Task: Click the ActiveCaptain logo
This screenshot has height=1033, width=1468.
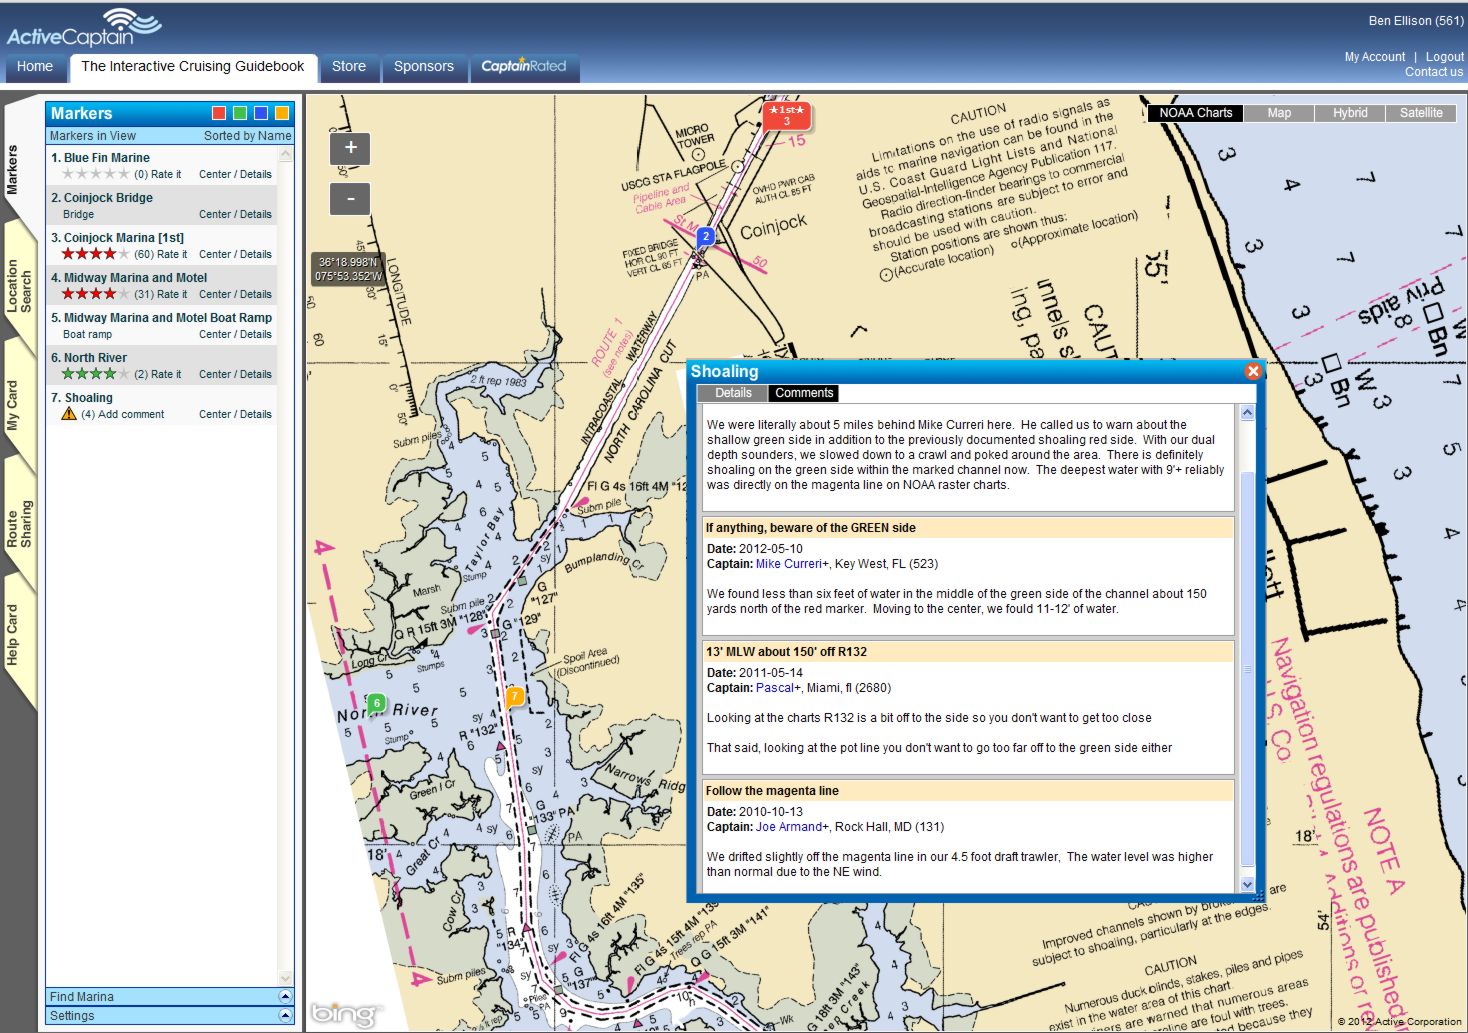Action: click(84, 29)
